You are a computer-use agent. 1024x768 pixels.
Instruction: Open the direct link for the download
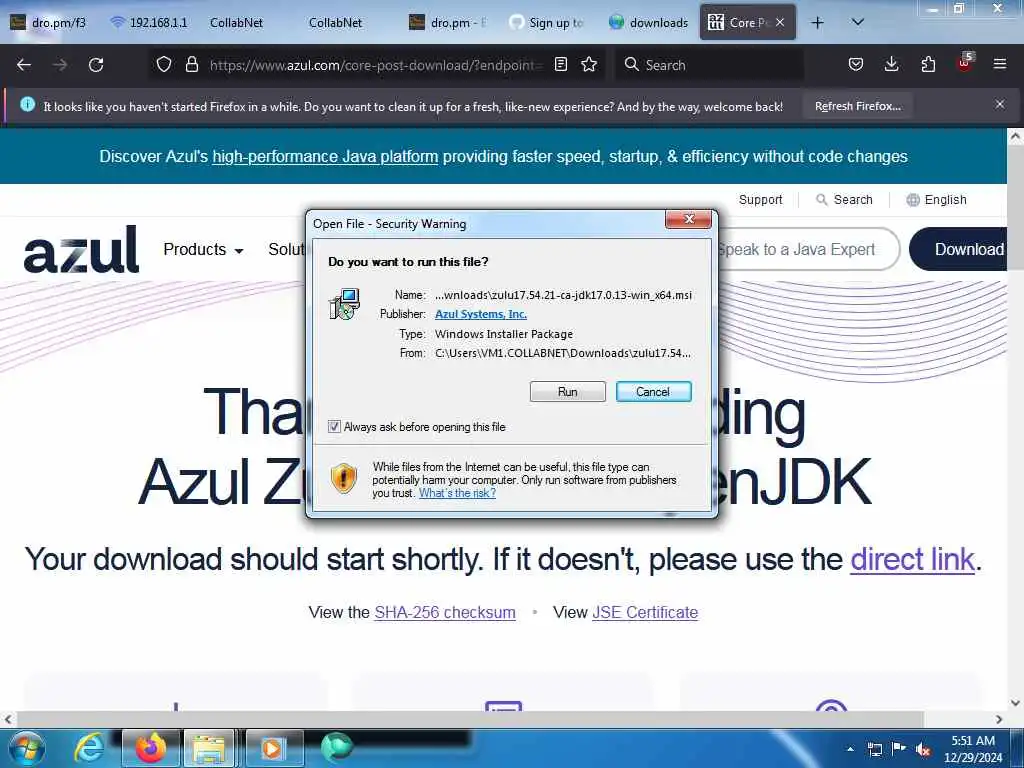[912, 560]
